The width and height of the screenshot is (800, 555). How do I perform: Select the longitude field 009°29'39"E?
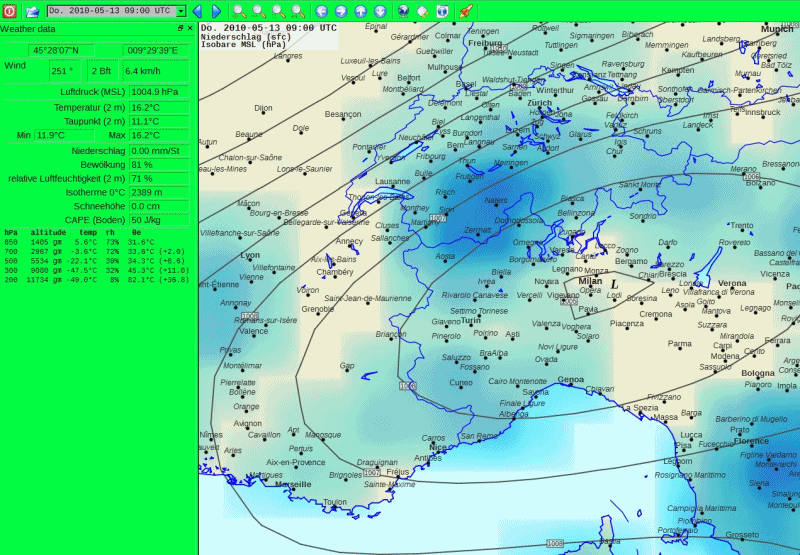[x=152, y=50]
